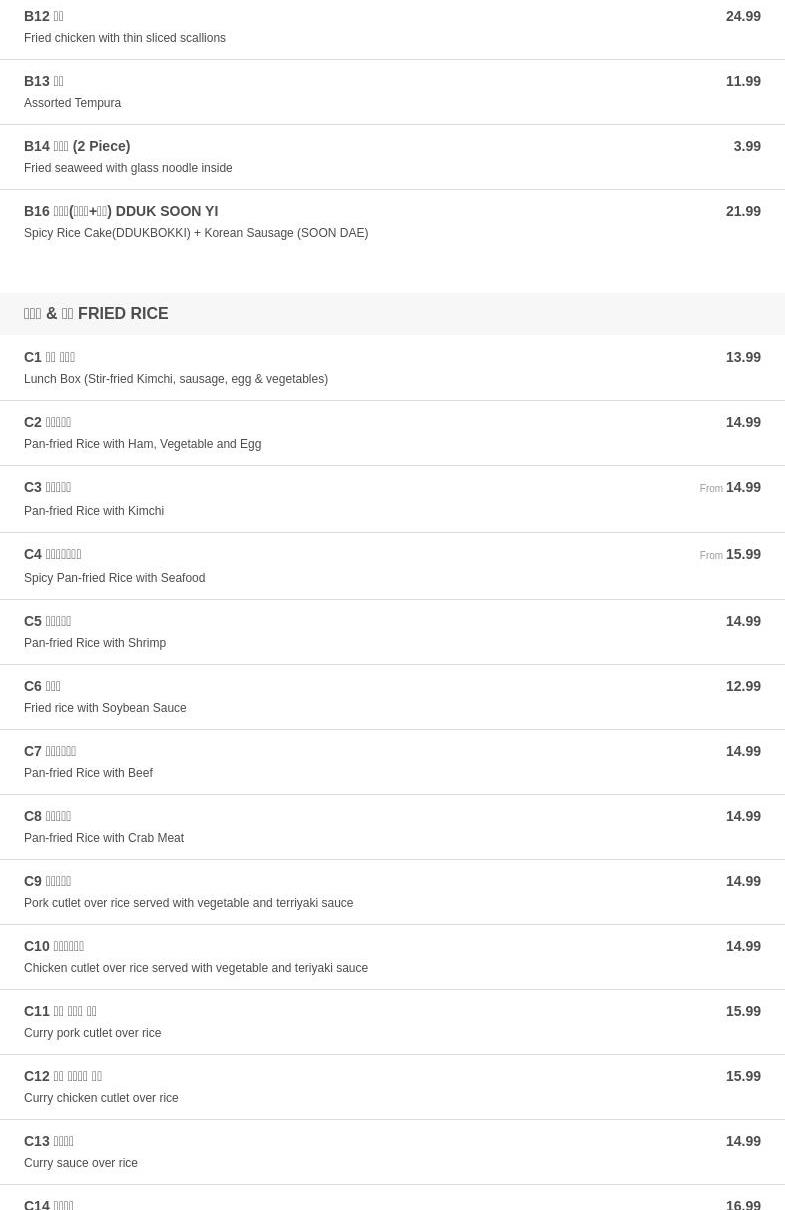Screen dimensions: 785x1210
Task: Open C9 Pork cutlet over rice item
Action: tap(392, 892)
